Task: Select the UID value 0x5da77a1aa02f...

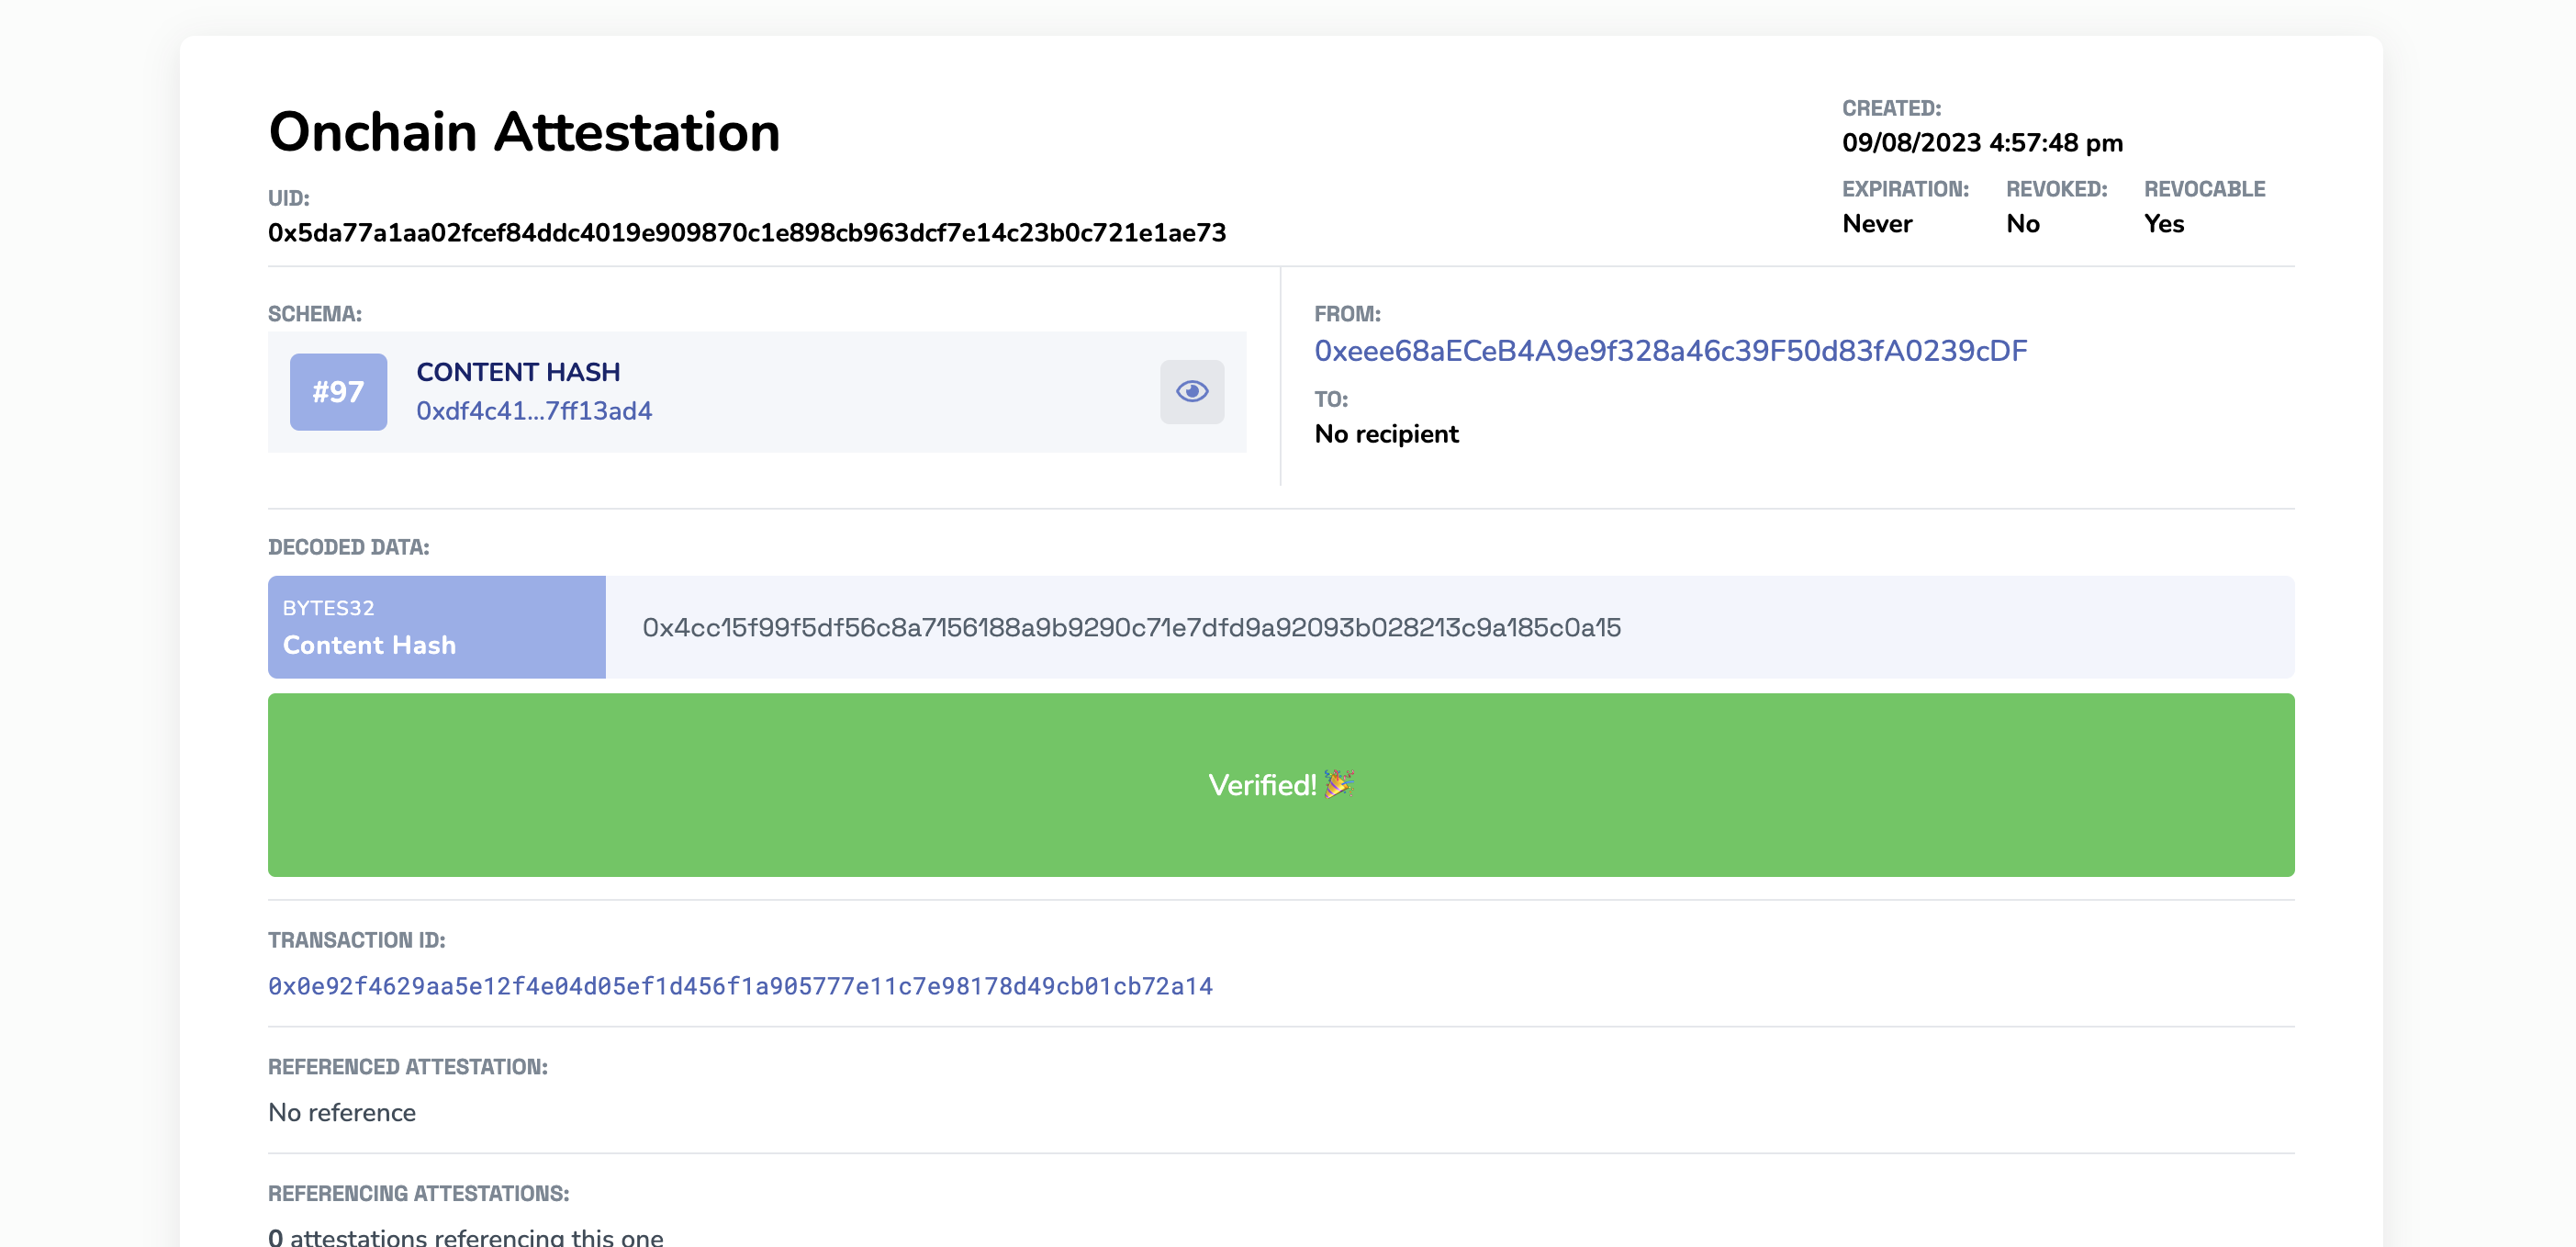Action: point(746,233)
